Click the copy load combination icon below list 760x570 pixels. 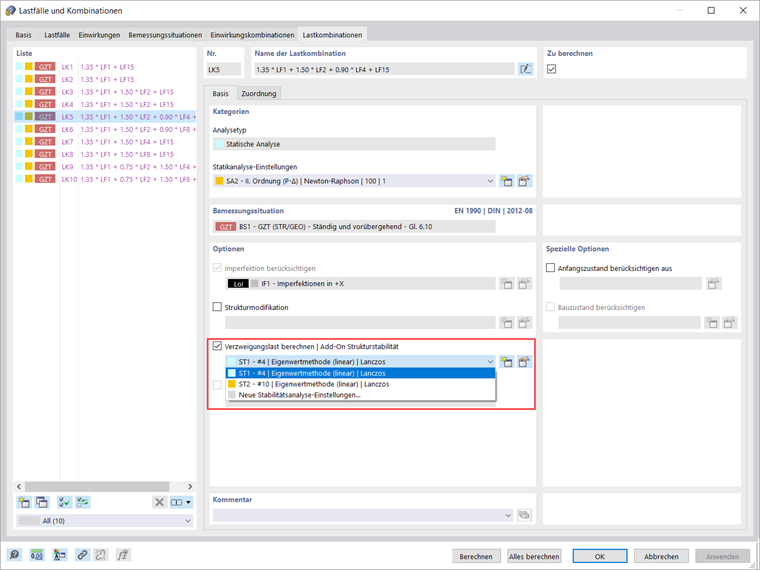[x=42, y=502]
